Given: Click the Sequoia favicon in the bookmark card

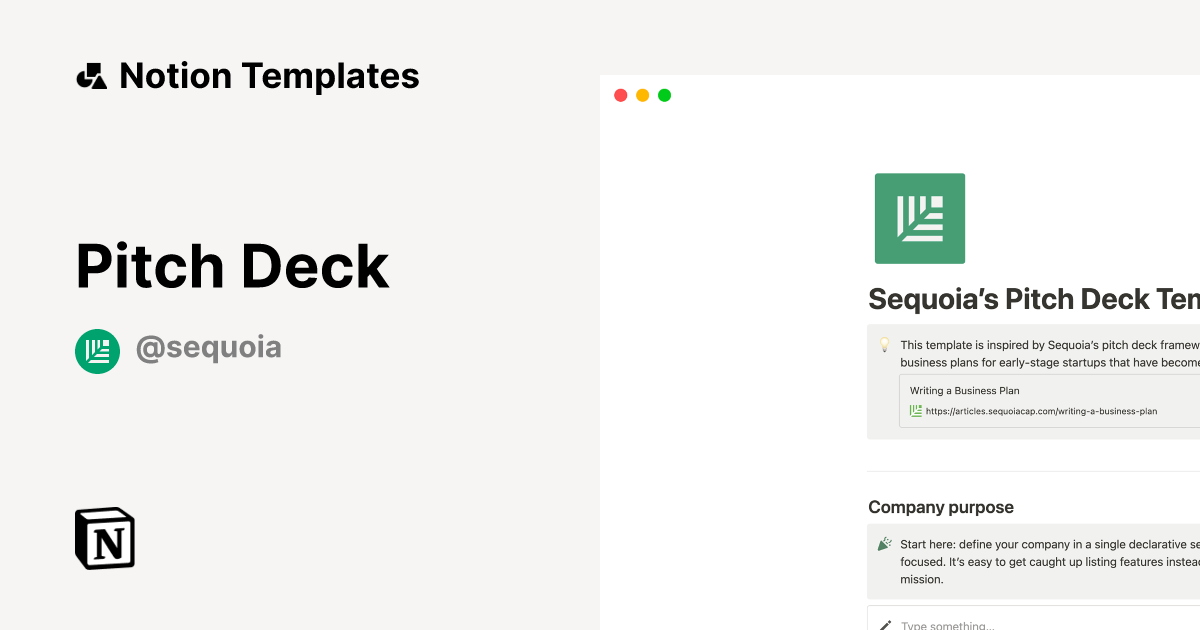Looking at the screenshot, I should point(915,411).
